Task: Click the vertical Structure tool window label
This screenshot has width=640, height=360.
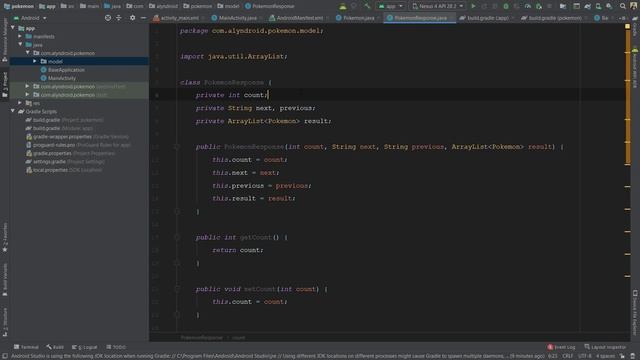Action: pos(5,322)
